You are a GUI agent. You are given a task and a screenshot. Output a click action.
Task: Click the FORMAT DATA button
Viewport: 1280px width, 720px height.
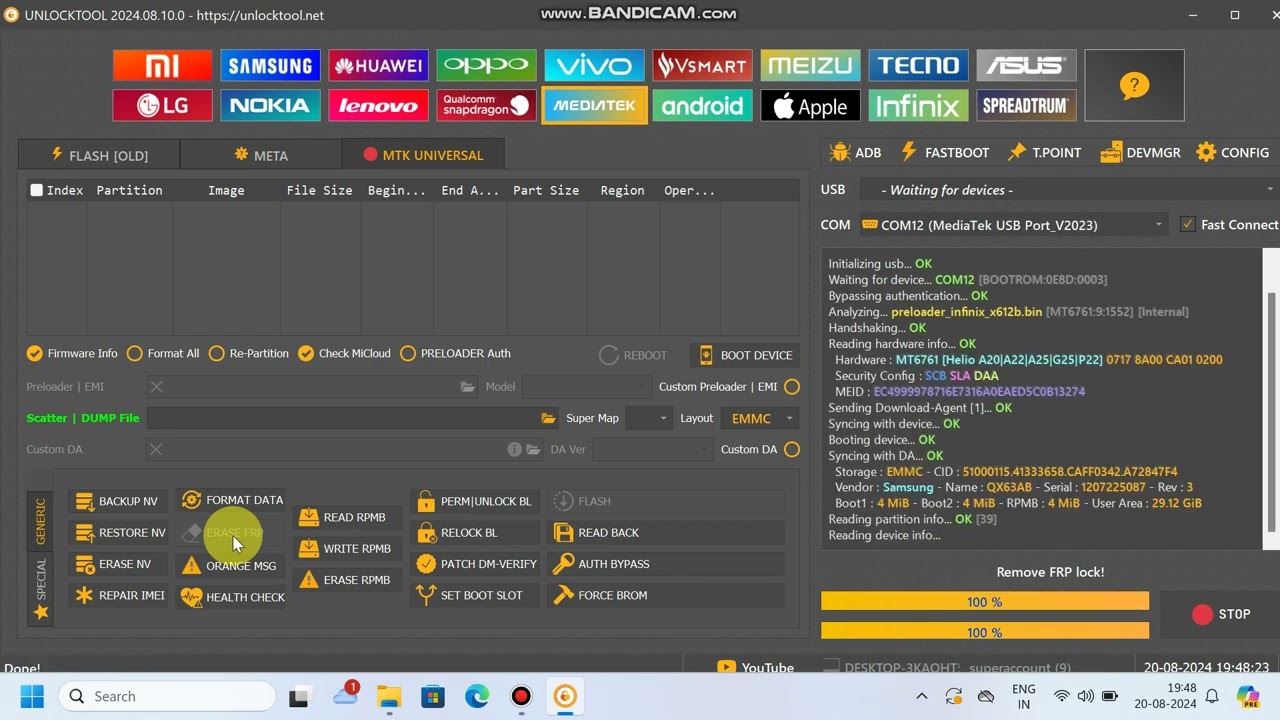pyautogui.click(x=233, y=500)
